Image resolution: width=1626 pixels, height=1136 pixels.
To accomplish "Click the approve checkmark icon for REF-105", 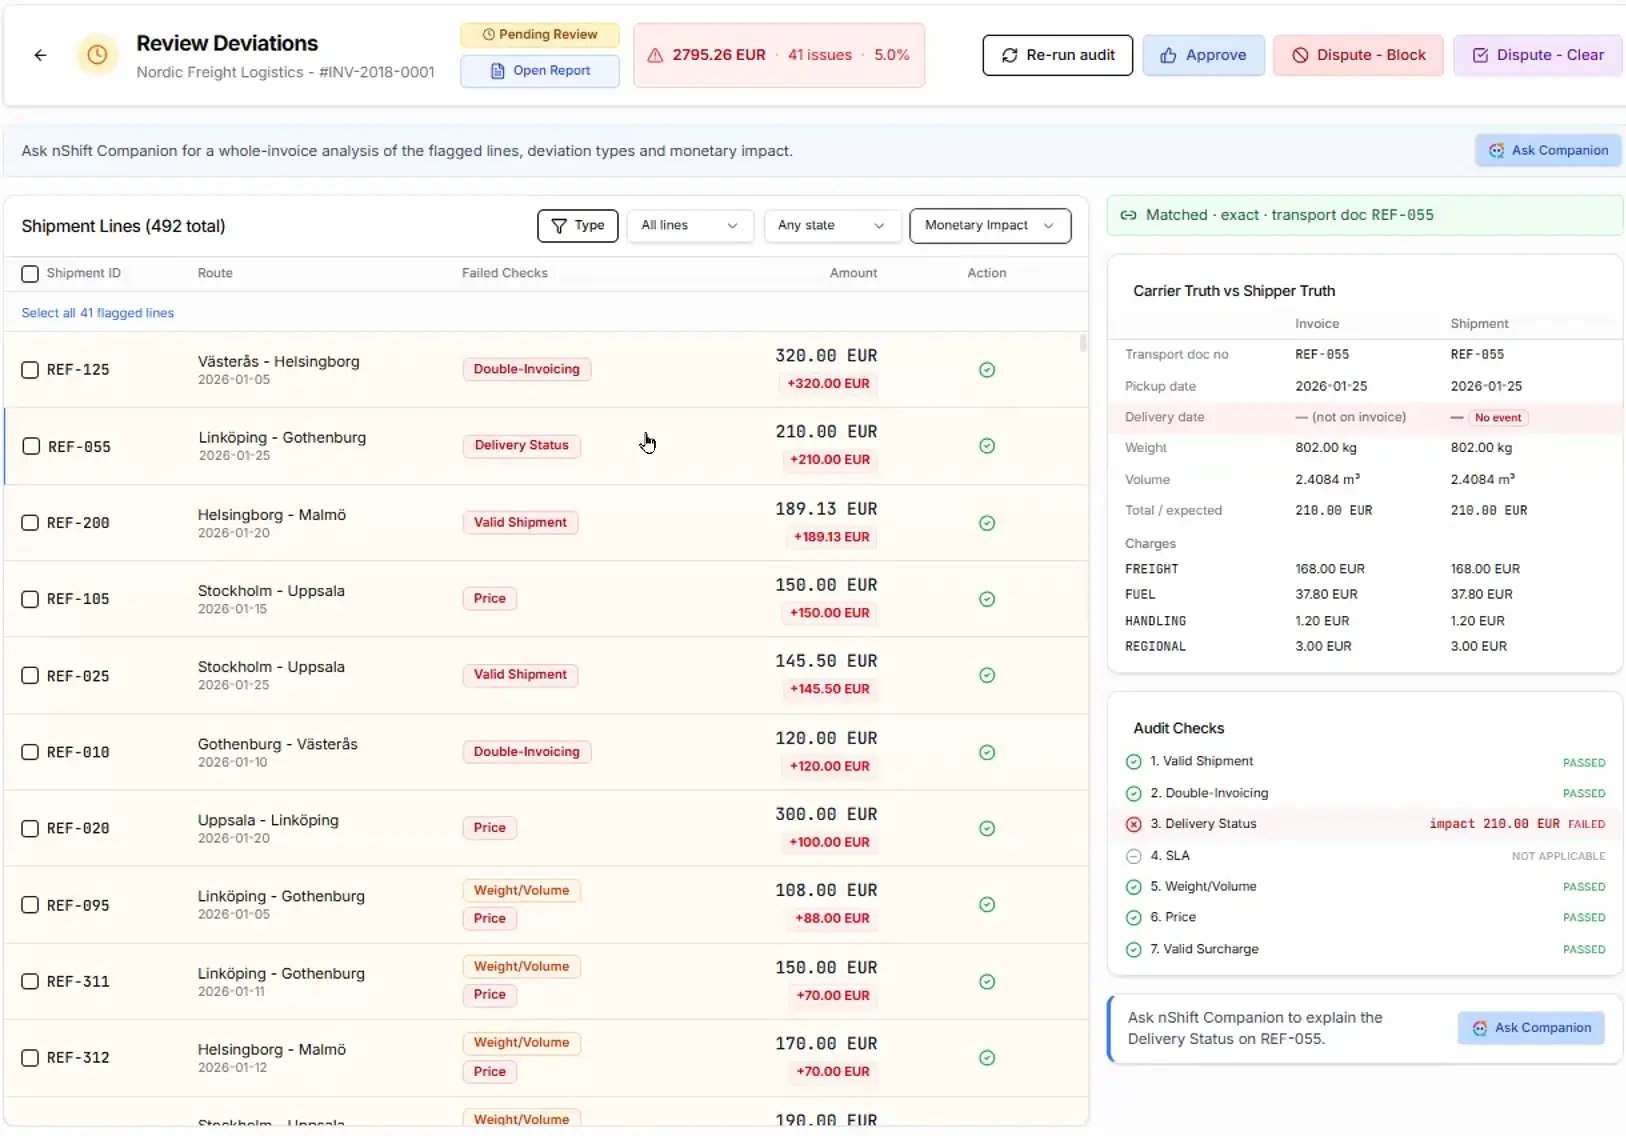I will click(x=987, y=599).
